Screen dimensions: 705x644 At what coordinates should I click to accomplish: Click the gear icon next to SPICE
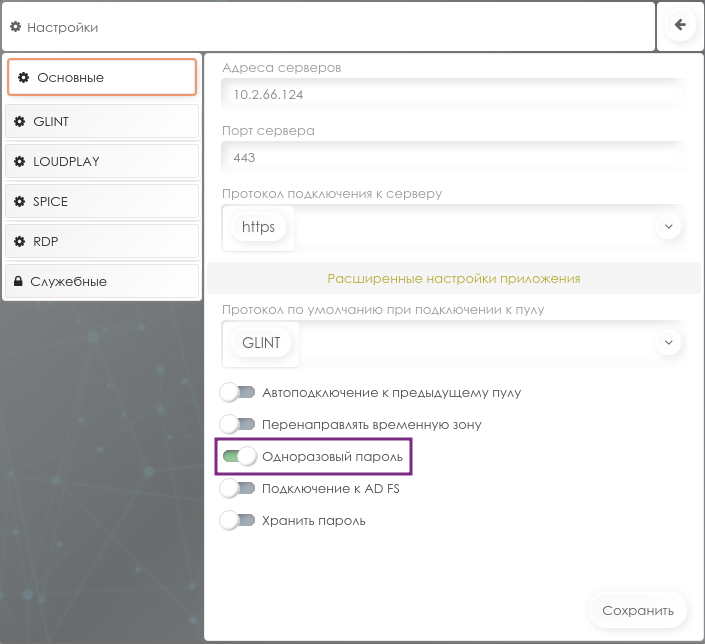click(19, 202)
